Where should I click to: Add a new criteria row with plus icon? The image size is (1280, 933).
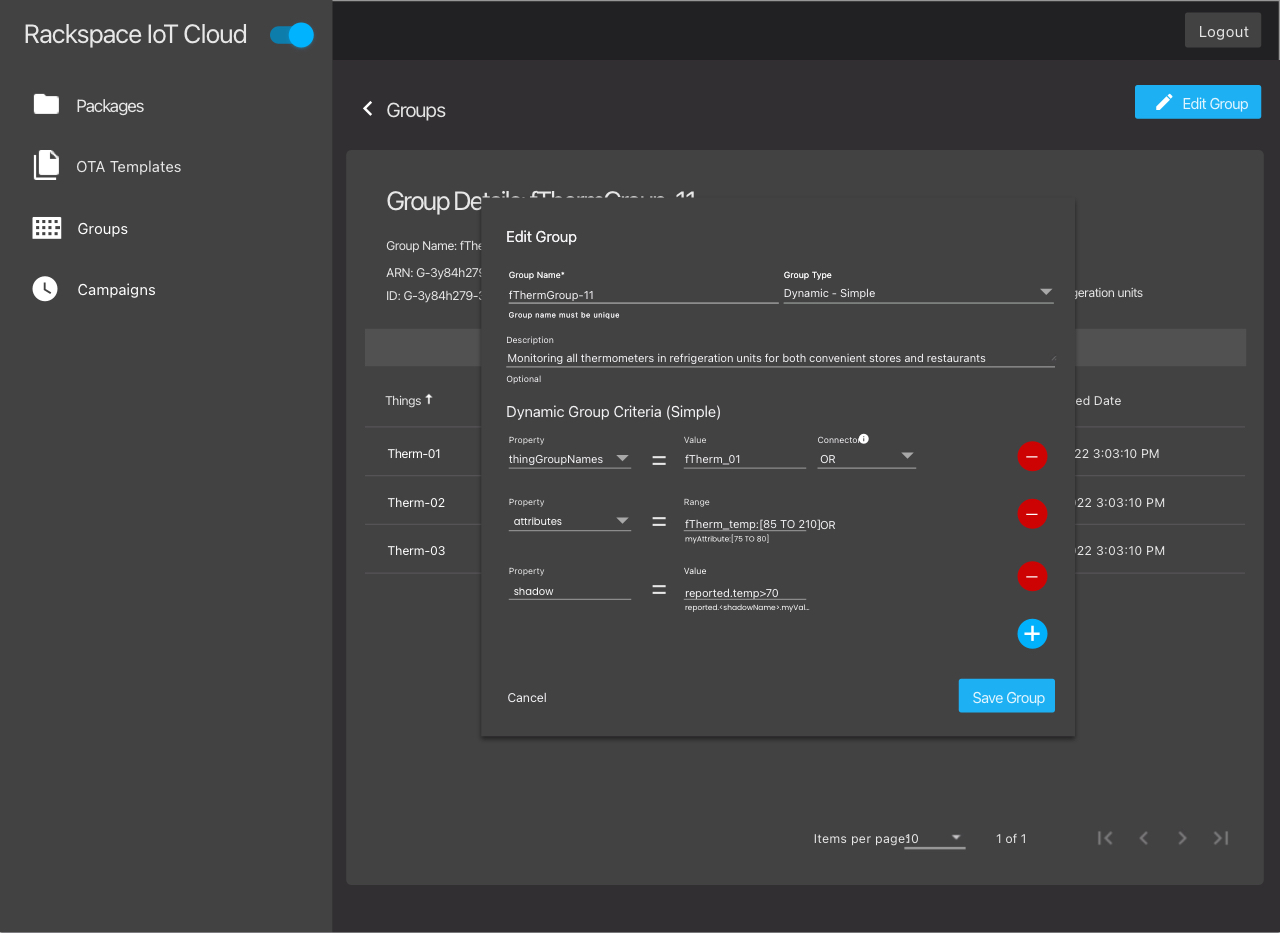coord(1032,634)
